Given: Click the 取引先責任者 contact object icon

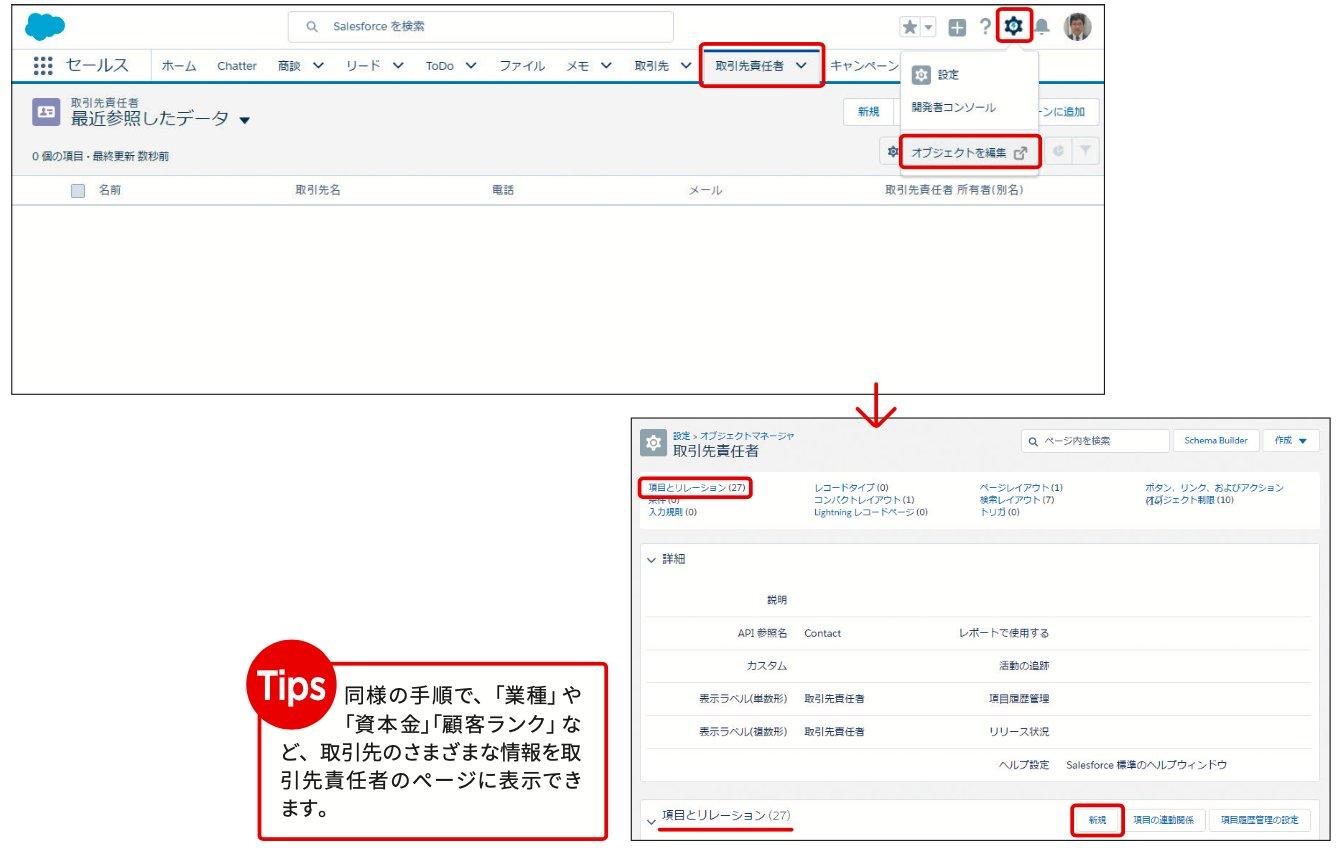Looking at the screenshot, I should 46,112.
